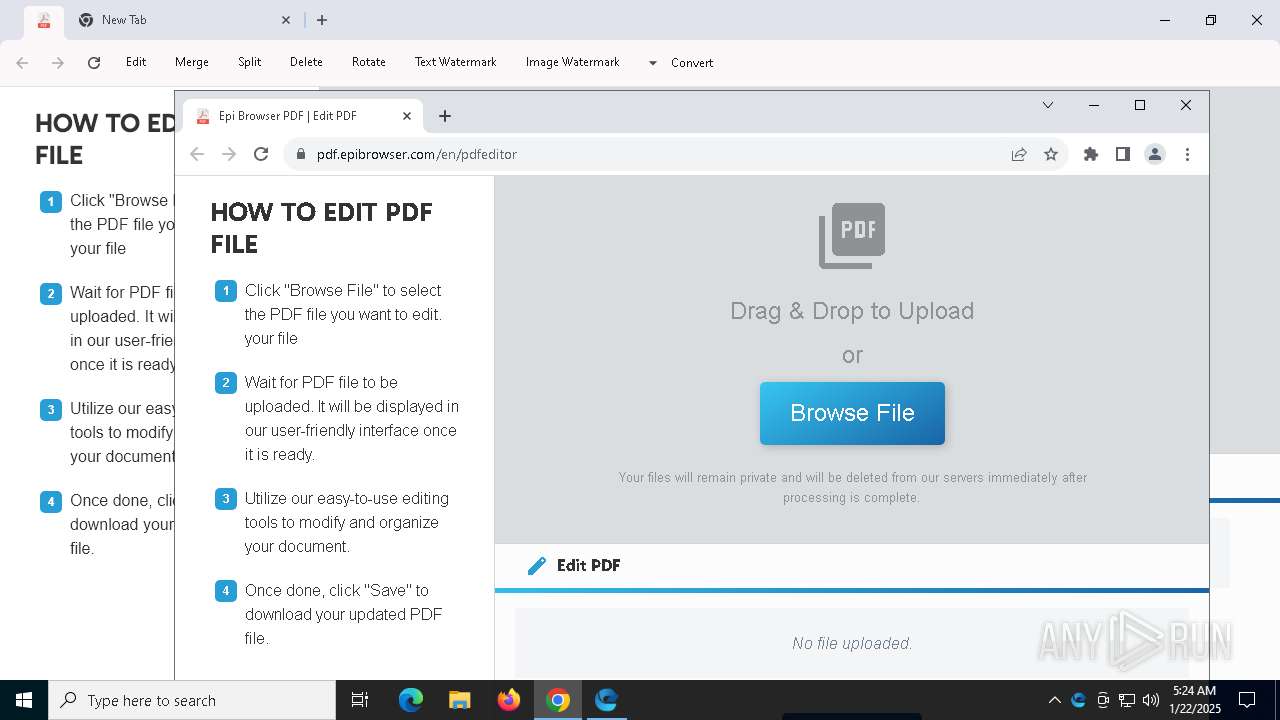Screen dimensions: 1280x720
Task: Click the Browse File button
Action: point(852,413)
